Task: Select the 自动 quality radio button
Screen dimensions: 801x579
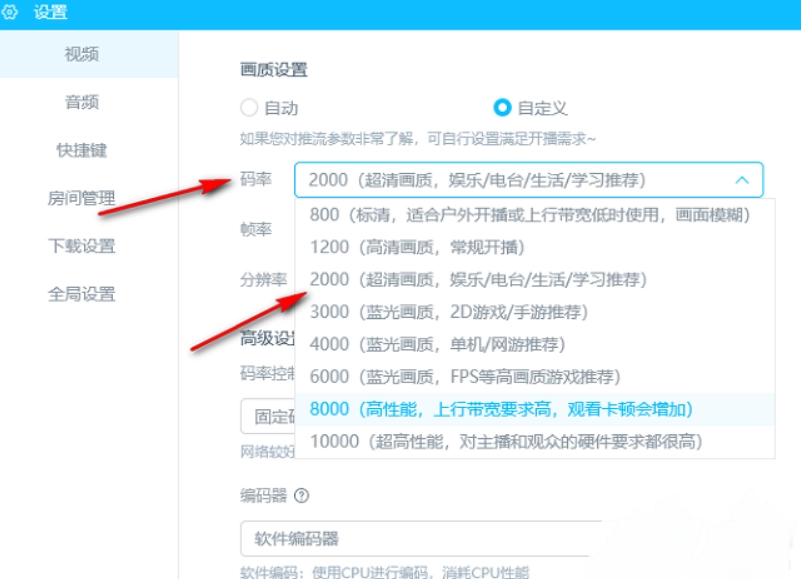Action: (249, 108)
